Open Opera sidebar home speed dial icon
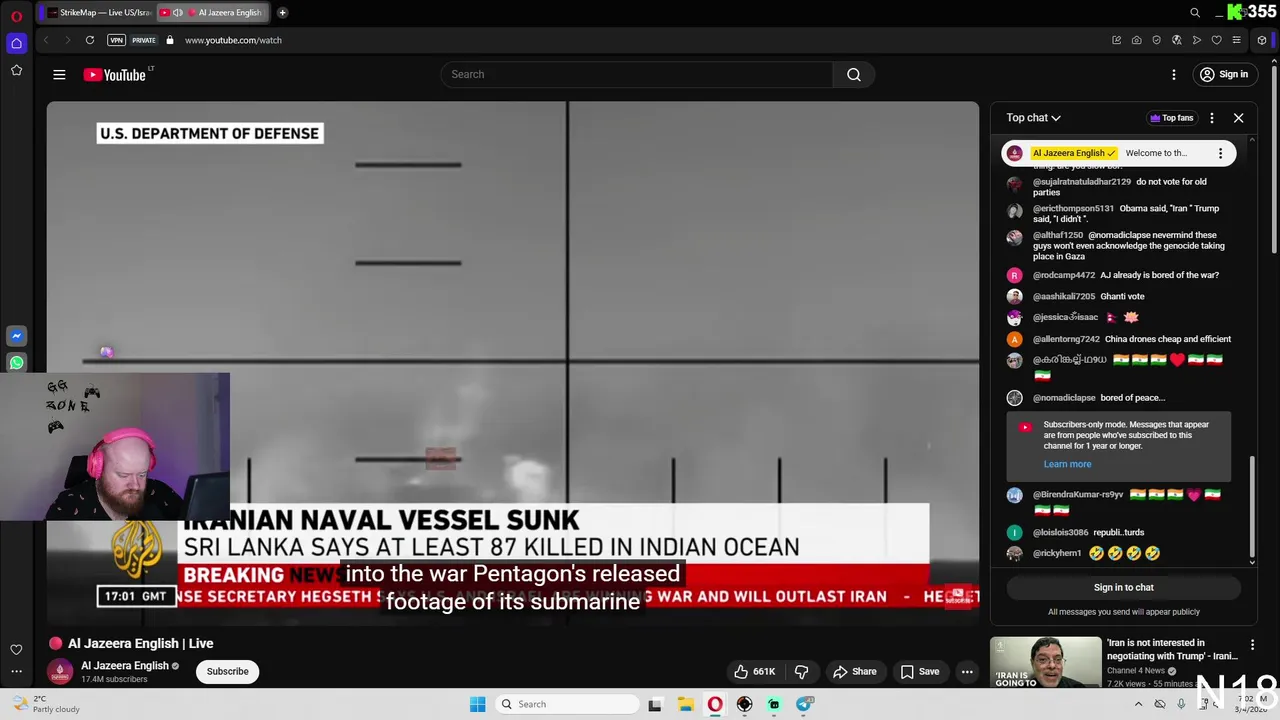Viewport: 1280px width, 720px height. pos(16,43)
